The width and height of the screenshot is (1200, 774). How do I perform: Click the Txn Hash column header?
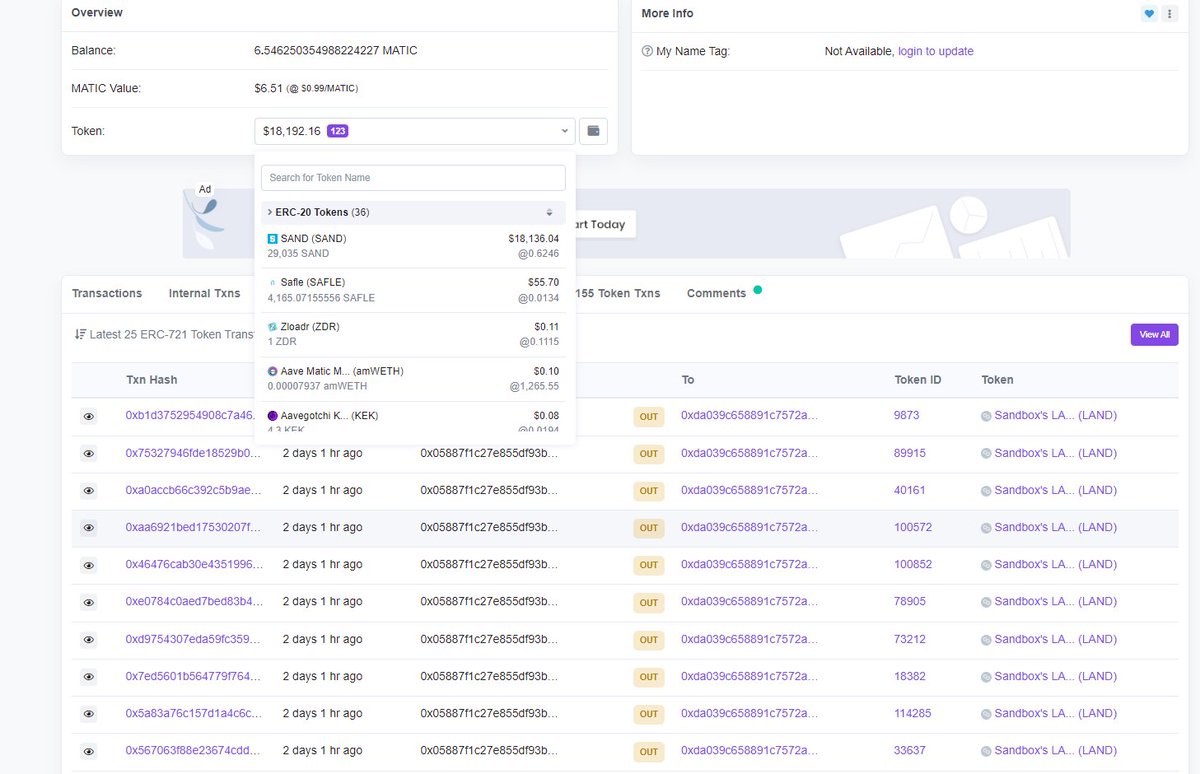coord(152,380)
